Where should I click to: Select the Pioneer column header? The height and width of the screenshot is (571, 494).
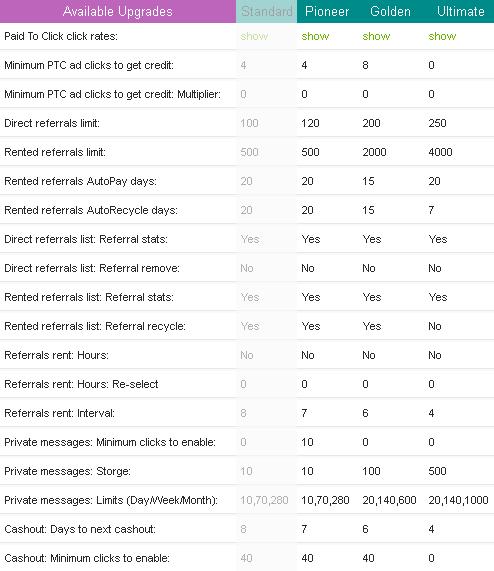pos(327,11)
